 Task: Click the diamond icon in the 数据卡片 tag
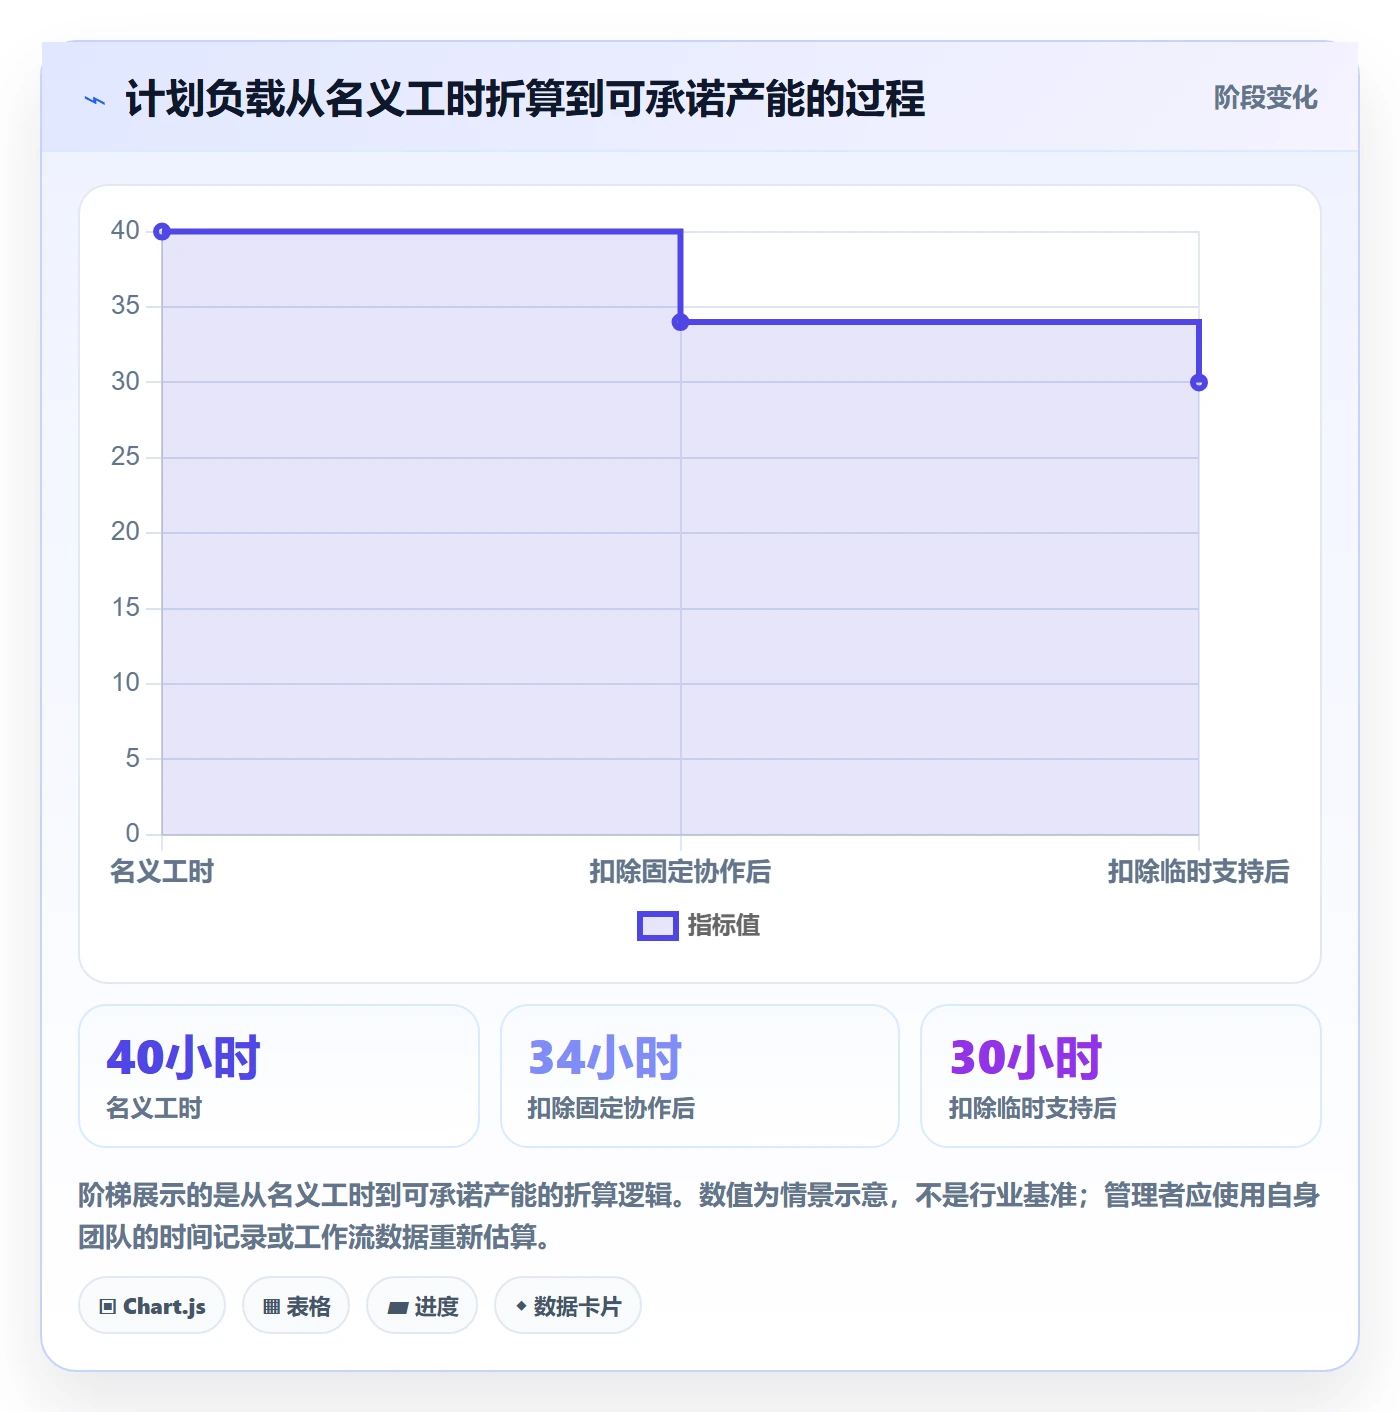[521, 1306]
